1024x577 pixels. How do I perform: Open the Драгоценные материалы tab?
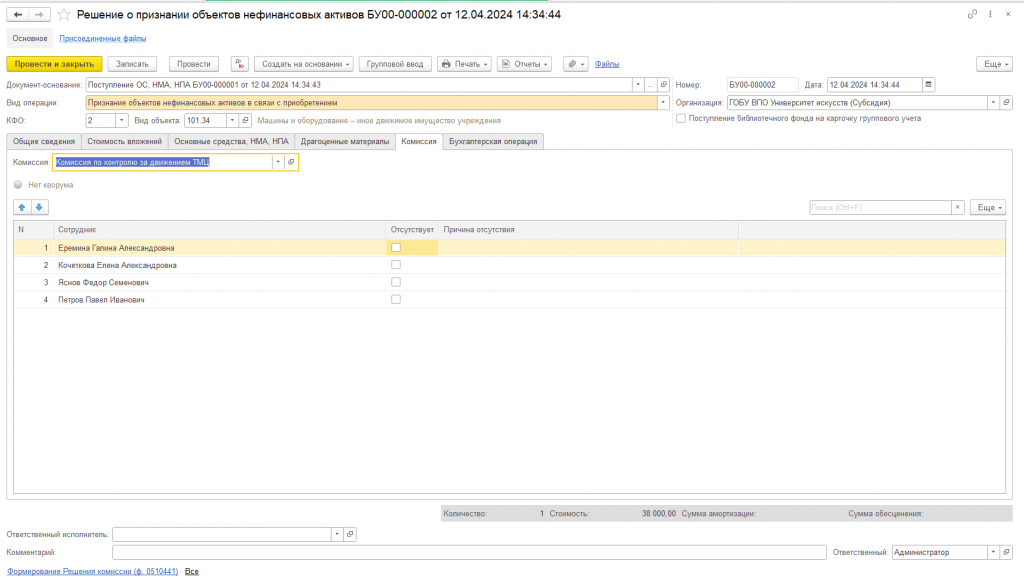(345, 142)
